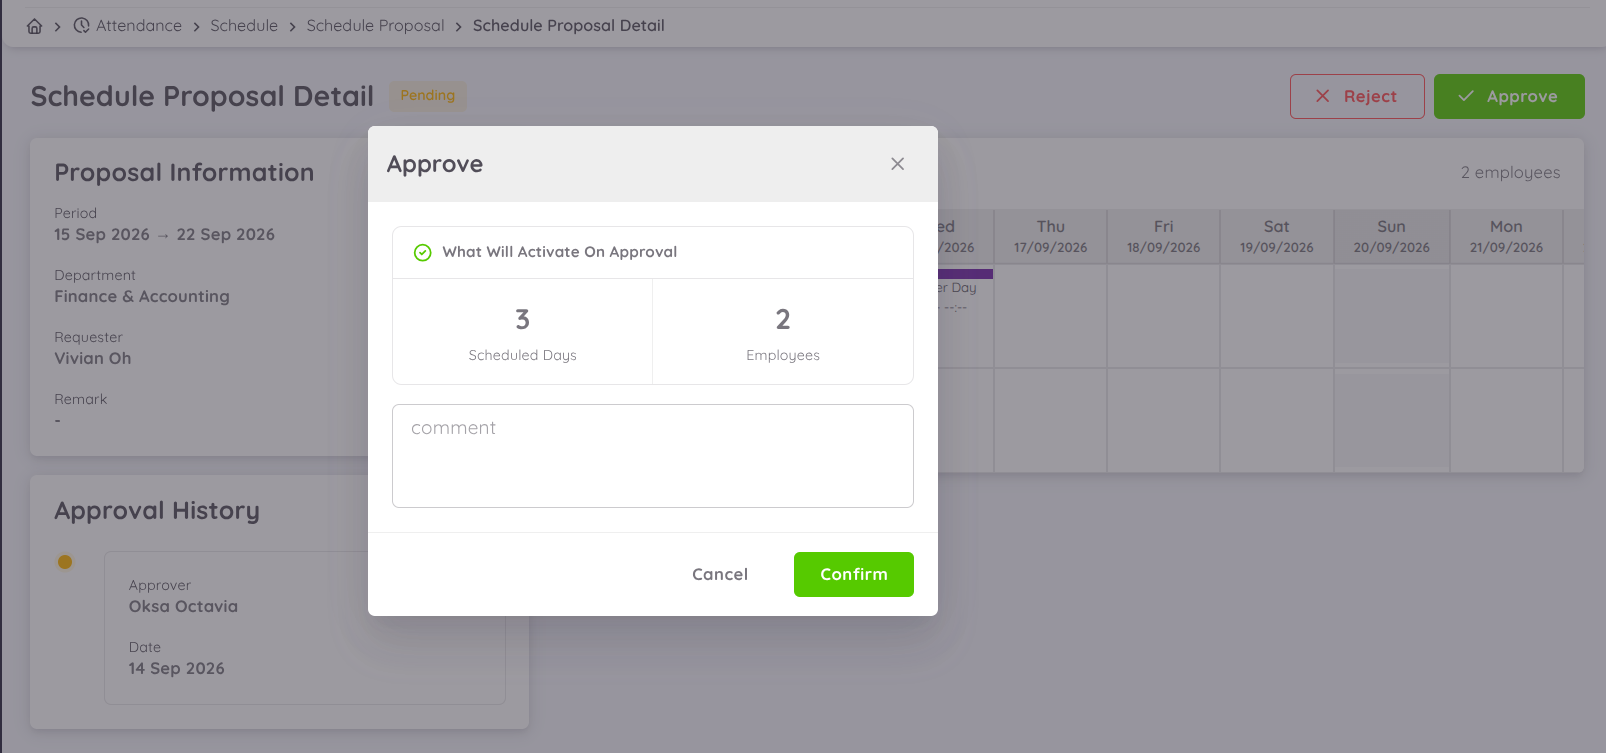Click Schedule Proposal Detail breadcrumb

(568, 26)
